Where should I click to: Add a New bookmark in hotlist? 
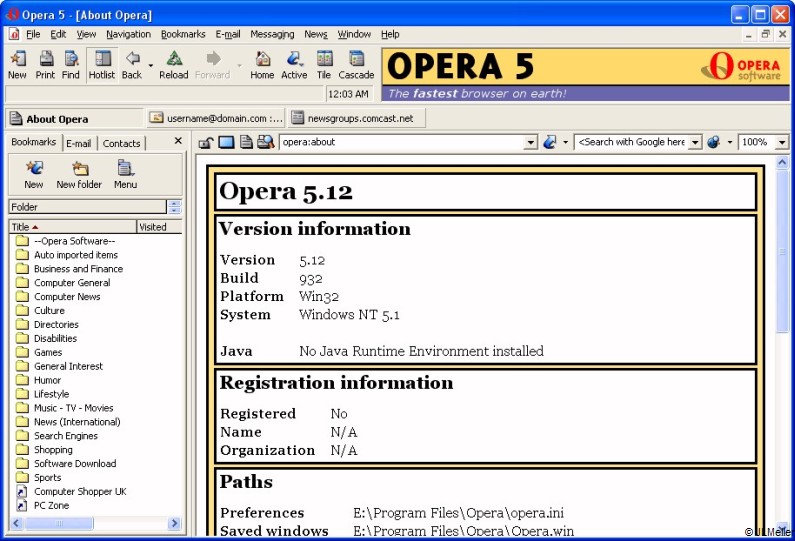(x=34, y=174)
